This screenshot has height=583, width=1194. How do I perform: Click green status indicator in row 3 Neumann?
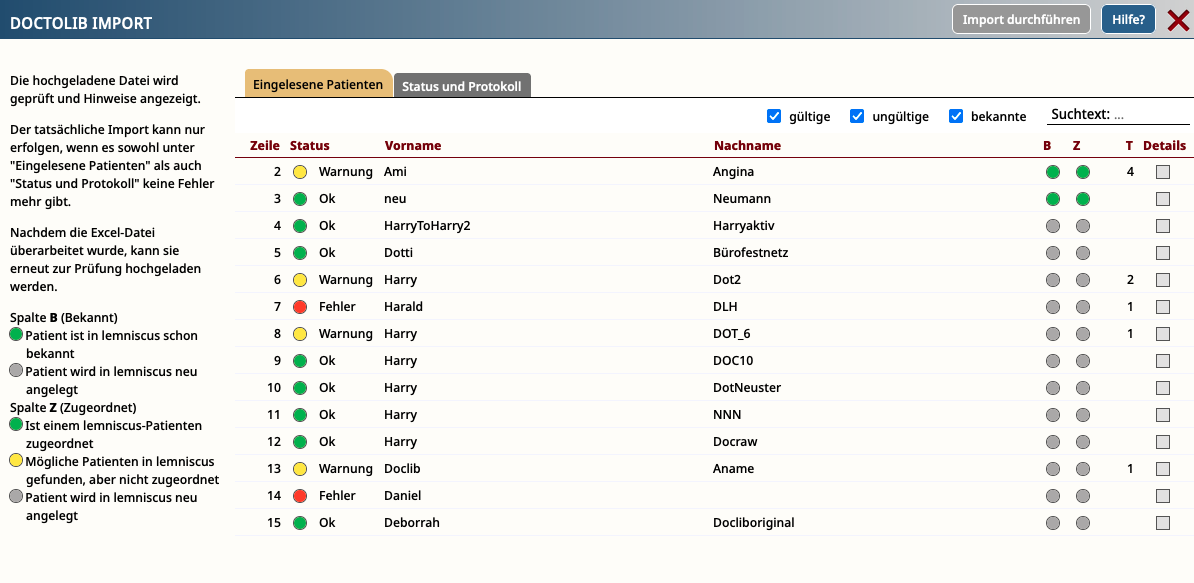pos(300,199)
